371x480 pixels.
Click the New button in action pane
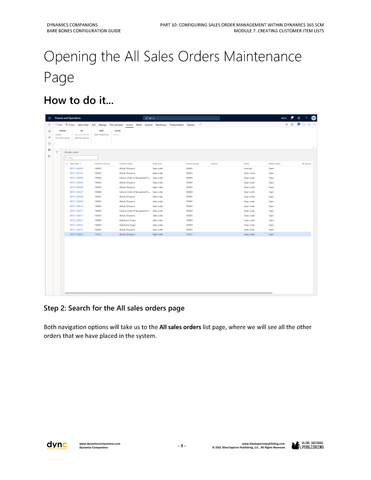59,125
